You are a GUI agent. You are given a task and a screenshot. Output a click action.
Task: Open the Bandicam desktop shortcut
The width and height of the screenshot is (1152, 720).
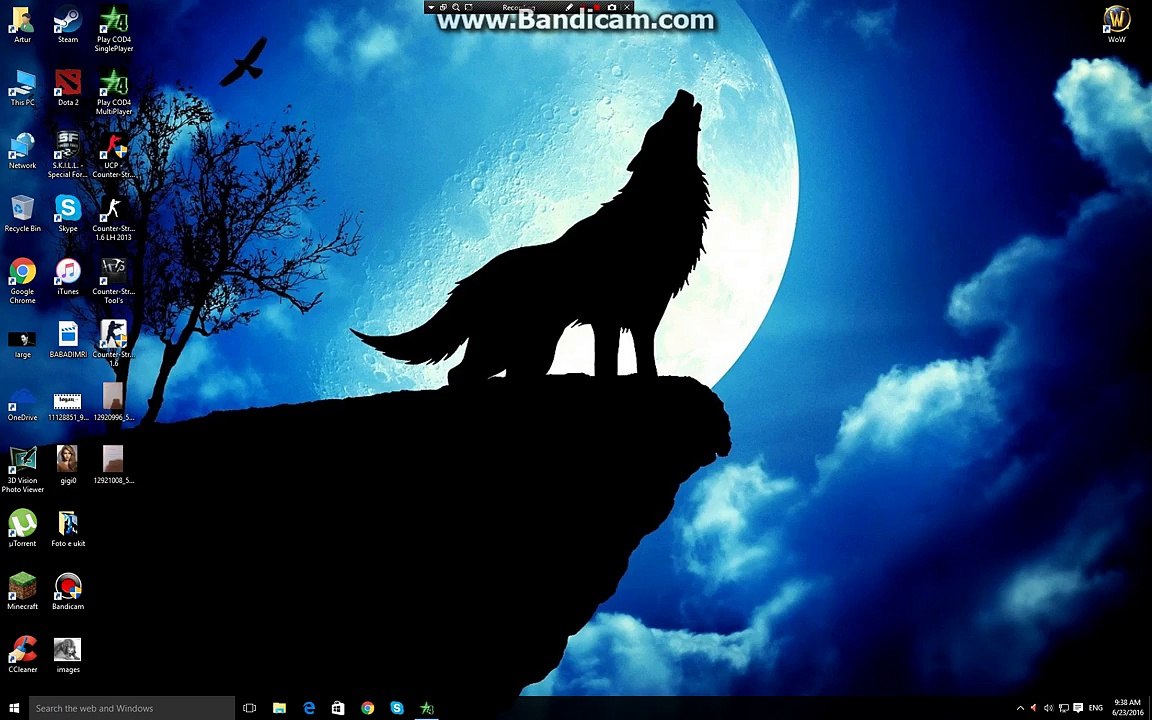pos(68,592)
